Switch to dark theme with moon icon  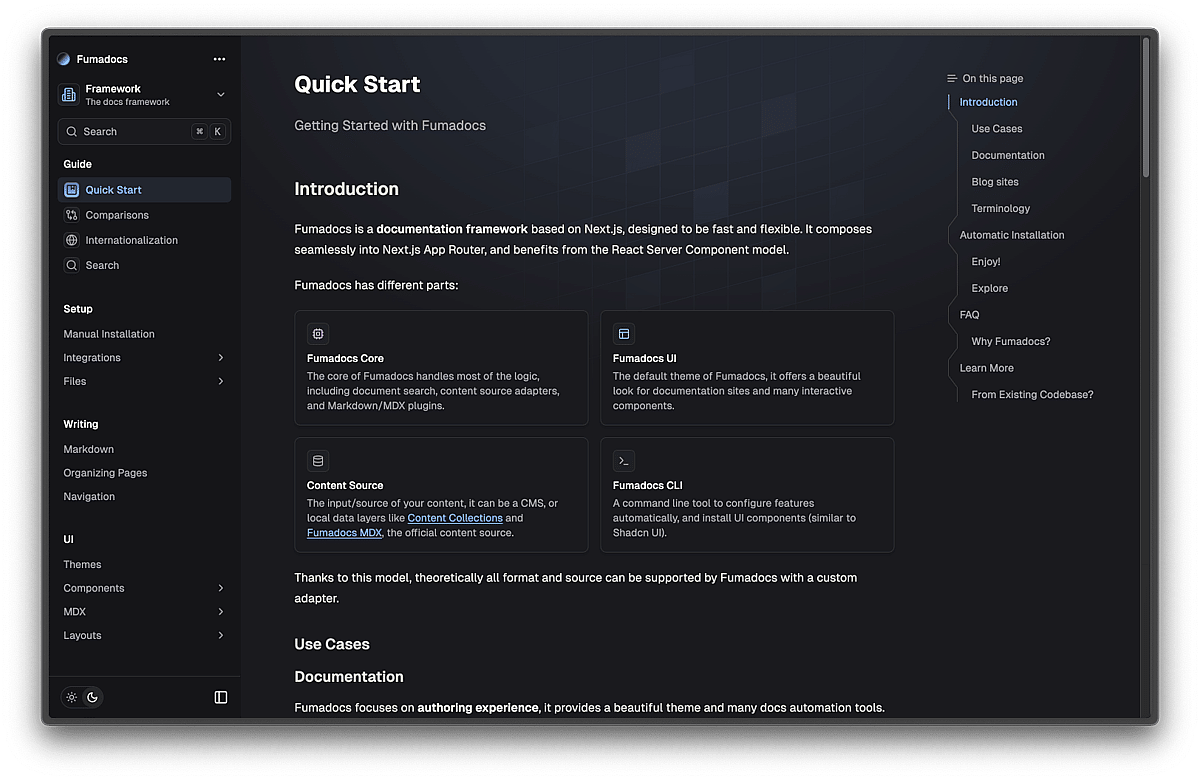coord(92,697)
